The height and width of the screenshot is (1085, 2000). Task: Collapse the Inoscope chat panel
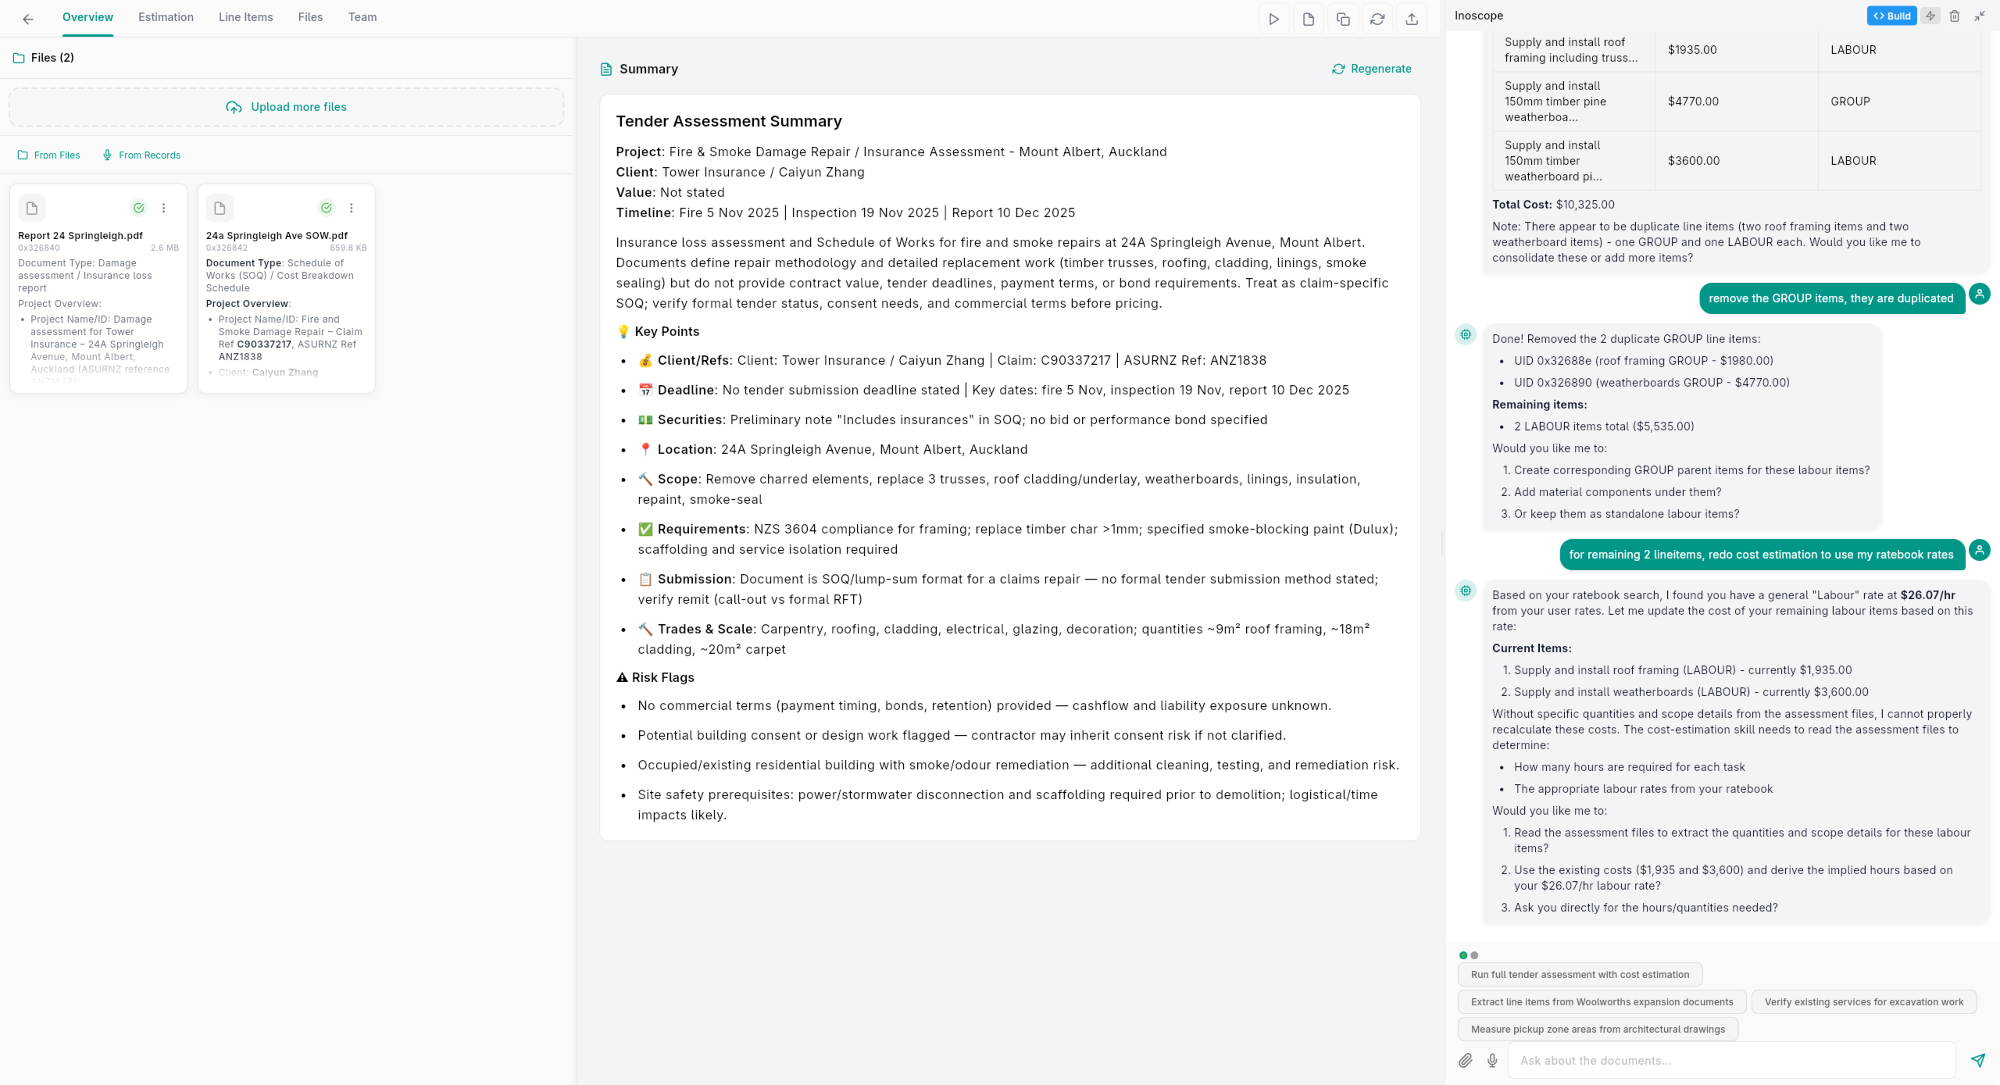1979,16
